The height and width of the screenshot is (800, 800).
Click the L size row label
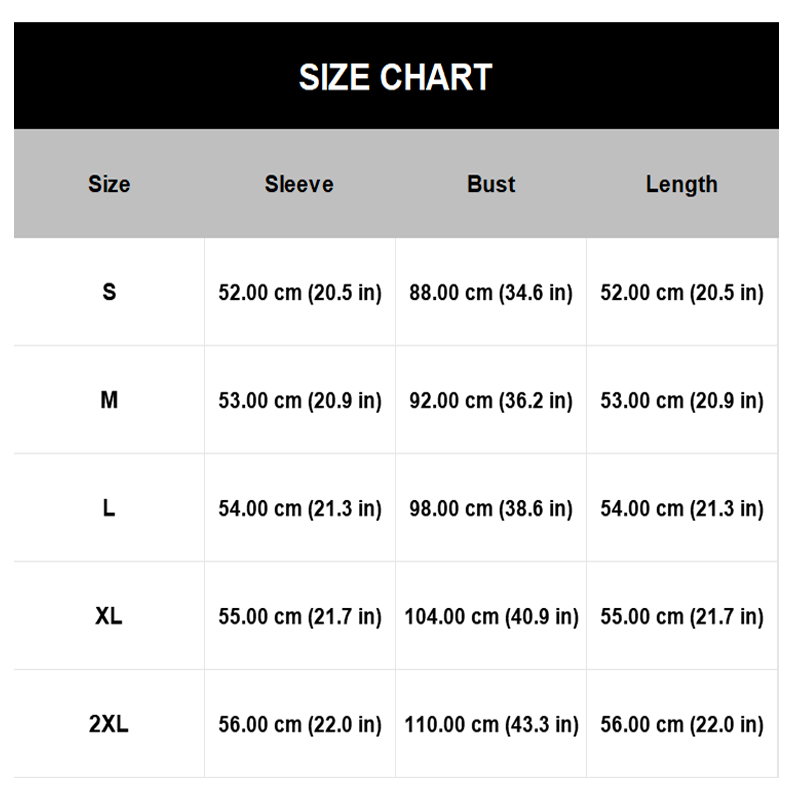(109, 508)
